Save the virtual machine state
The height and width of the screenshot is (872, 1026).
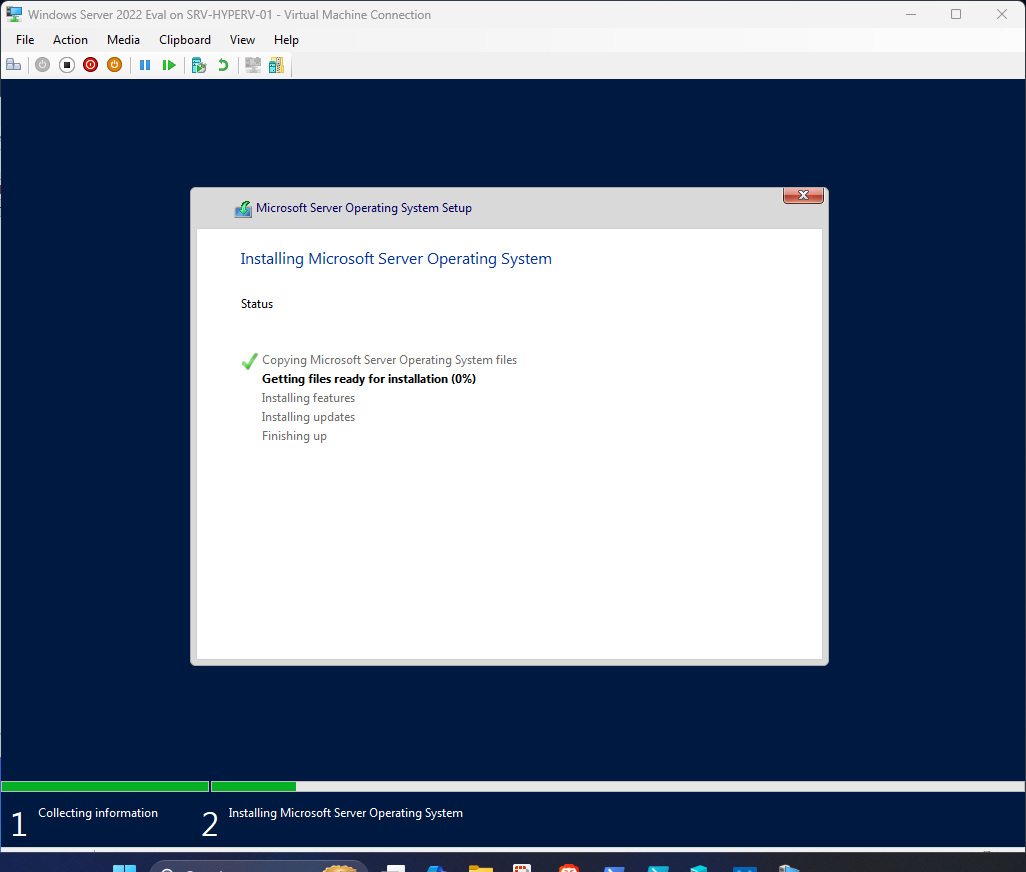[114, 64]
